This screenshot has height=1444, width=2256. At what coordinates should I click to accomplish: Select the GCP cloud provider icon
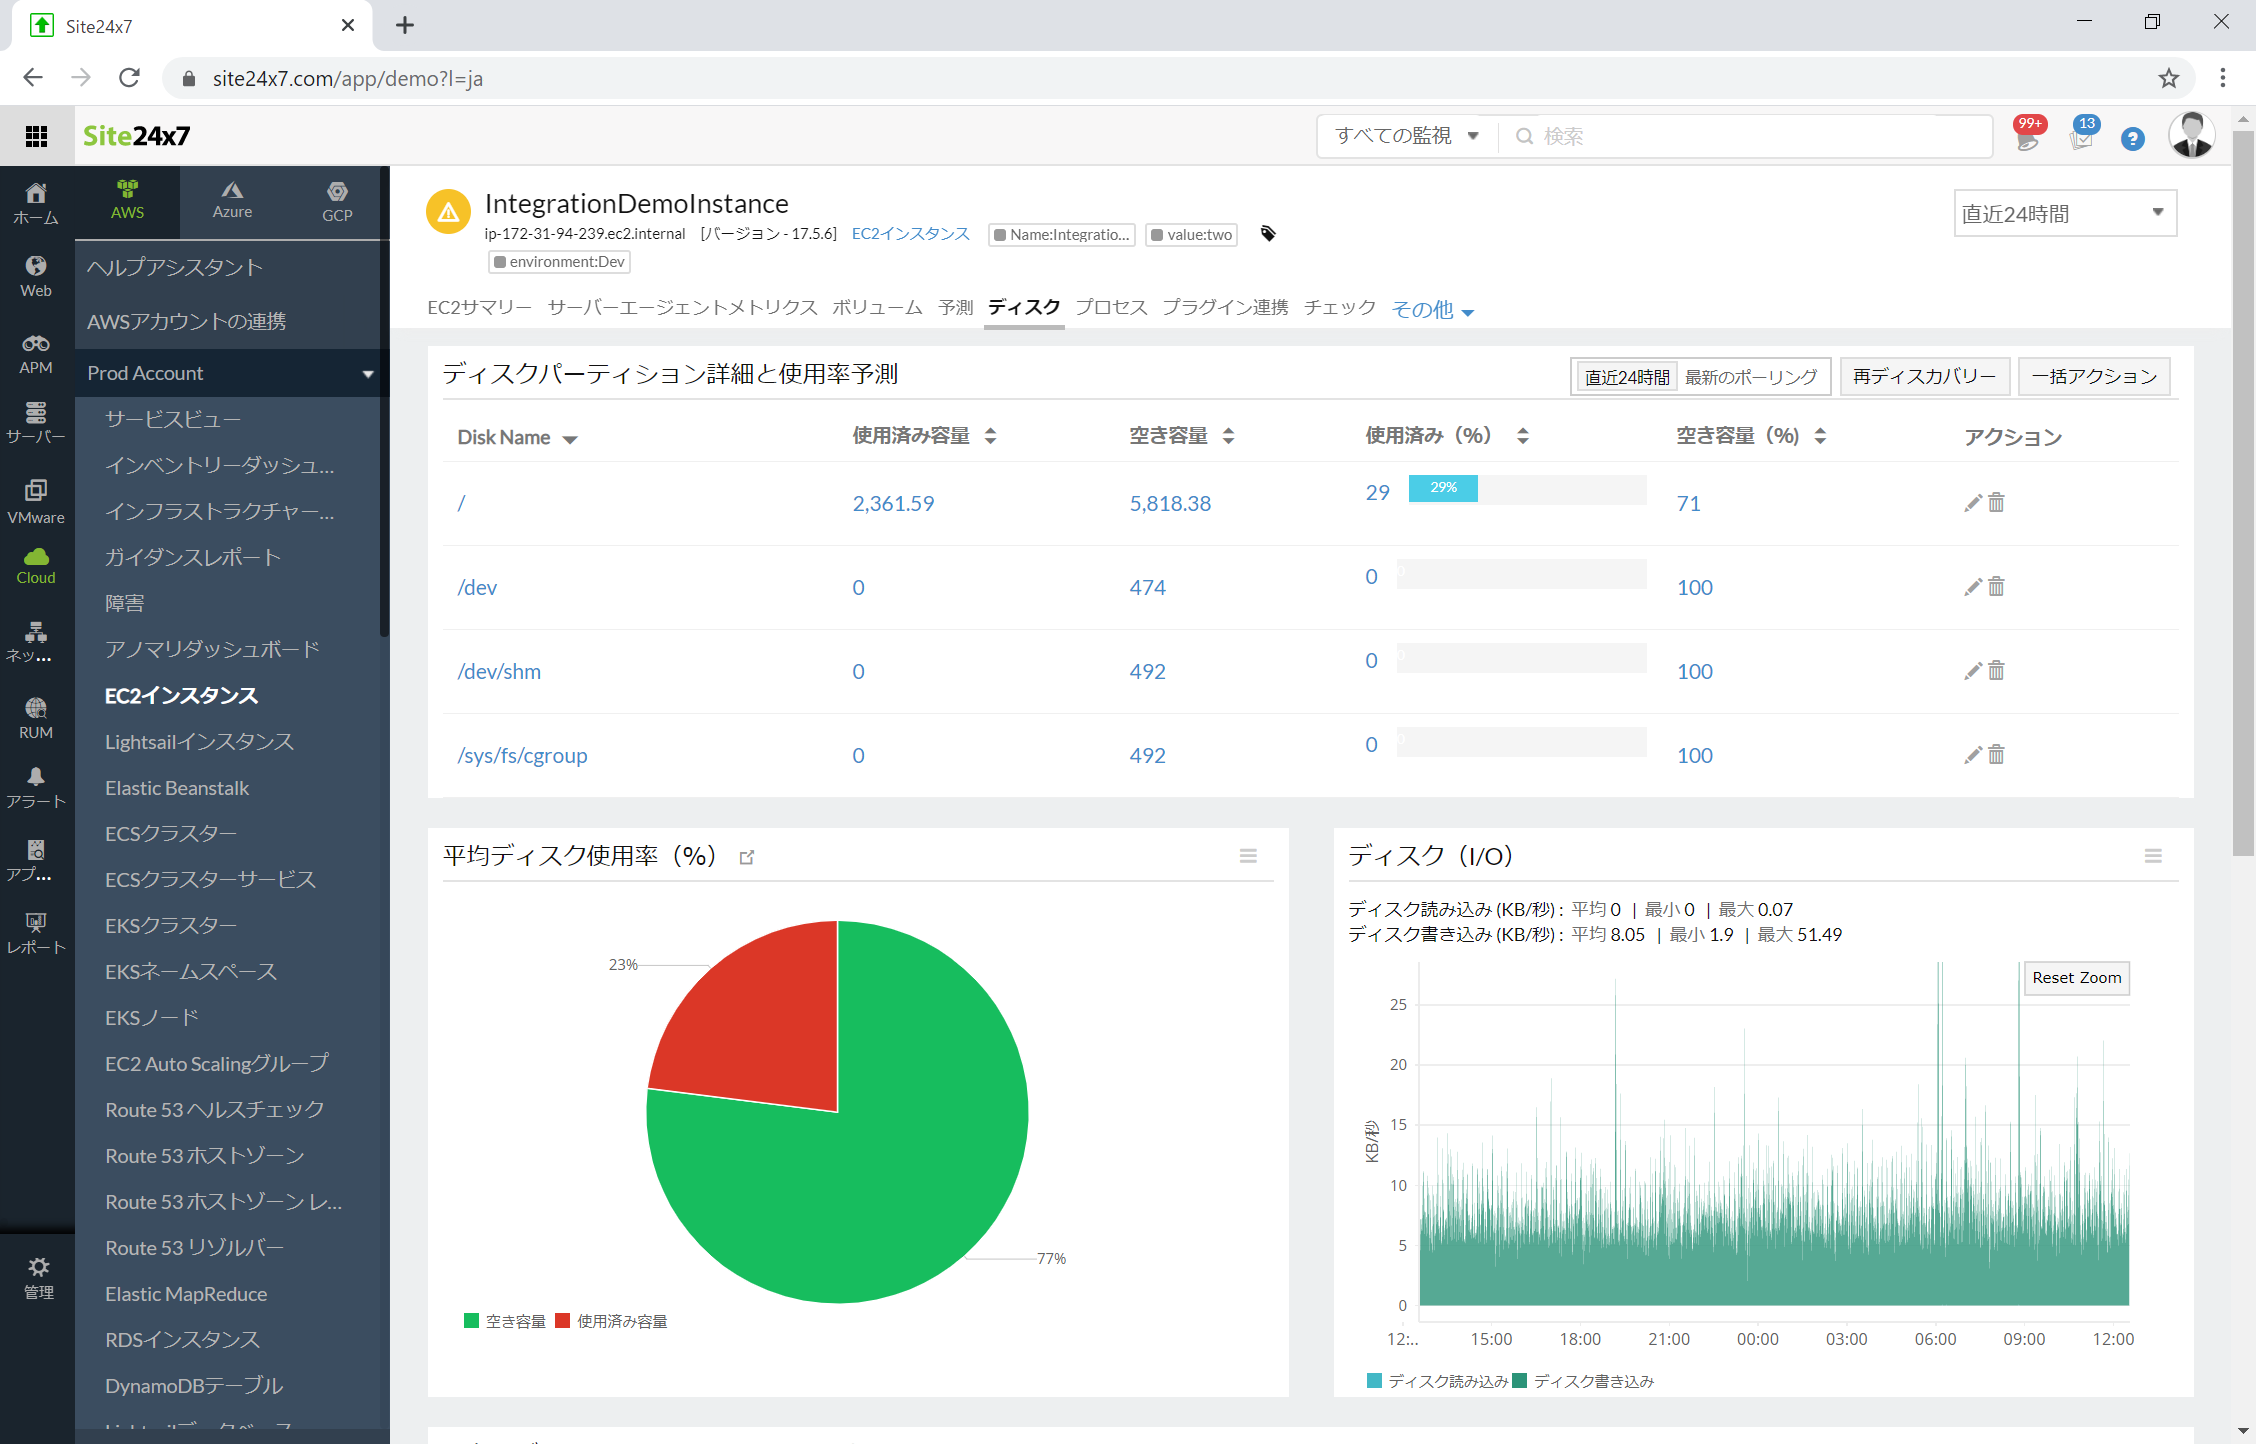point(337,200)
